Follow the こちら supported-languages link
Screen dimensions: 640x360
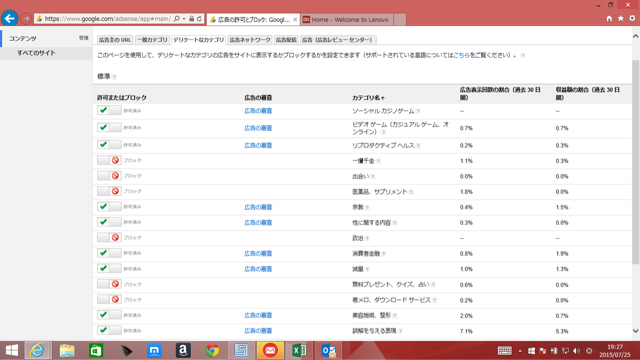point(461,55)
